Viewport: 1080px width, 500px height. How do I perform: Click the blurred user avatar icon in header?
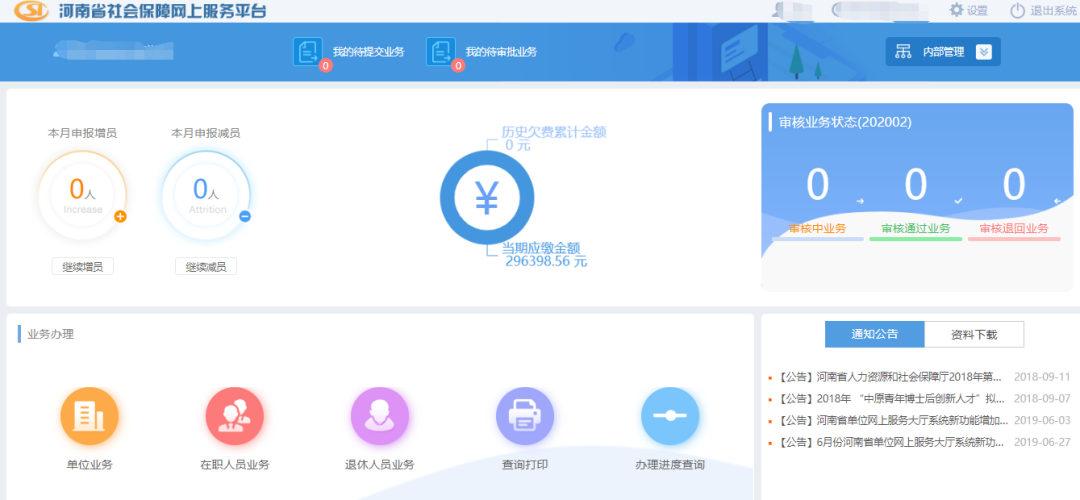pyautogui.click(x=780, y=10)
